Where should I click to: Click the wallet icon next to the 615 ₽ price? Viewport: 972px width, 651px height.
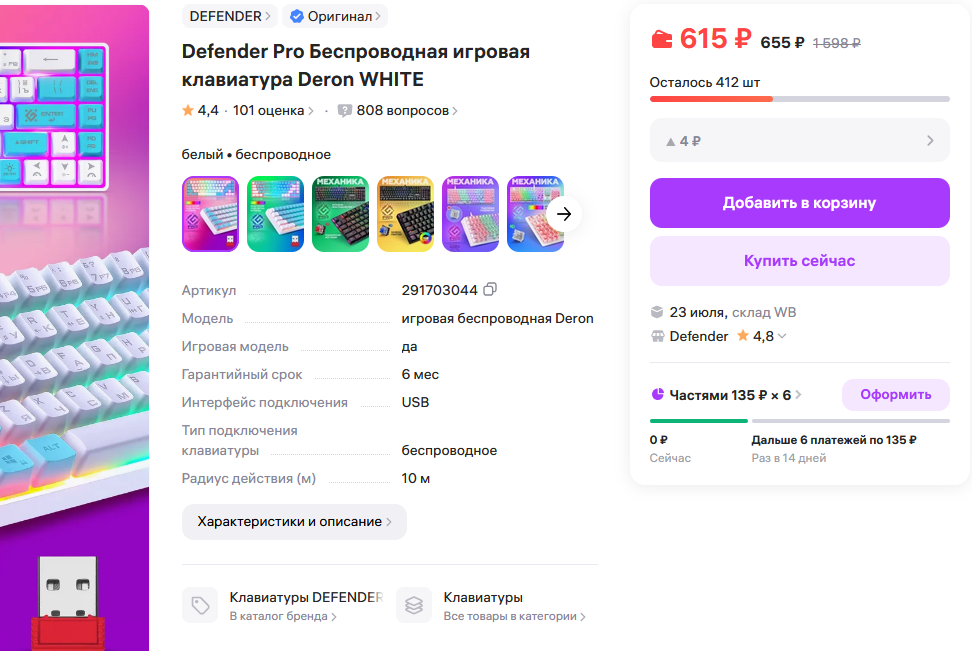coord(661,40)
